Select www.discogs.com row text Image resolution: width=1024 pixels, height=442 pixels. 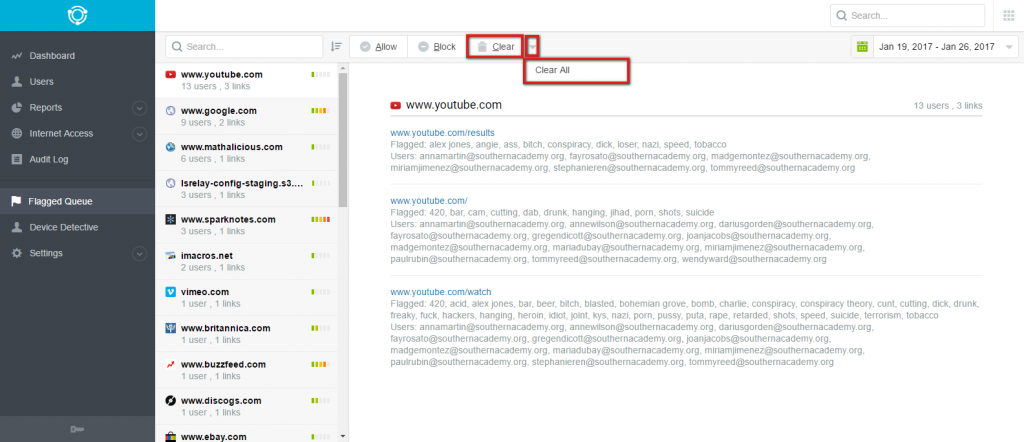click(x=221, y=401)
